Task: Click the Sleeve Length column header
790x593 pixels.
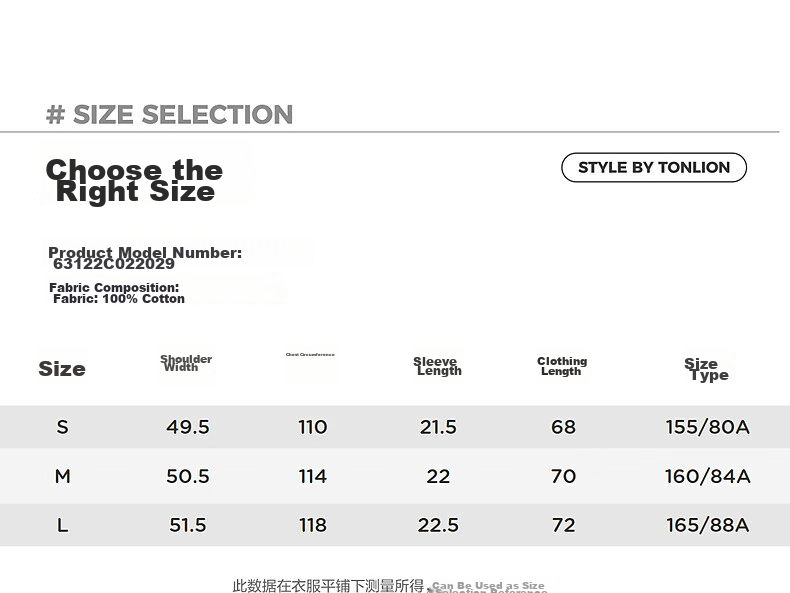Action: (437, 366)
